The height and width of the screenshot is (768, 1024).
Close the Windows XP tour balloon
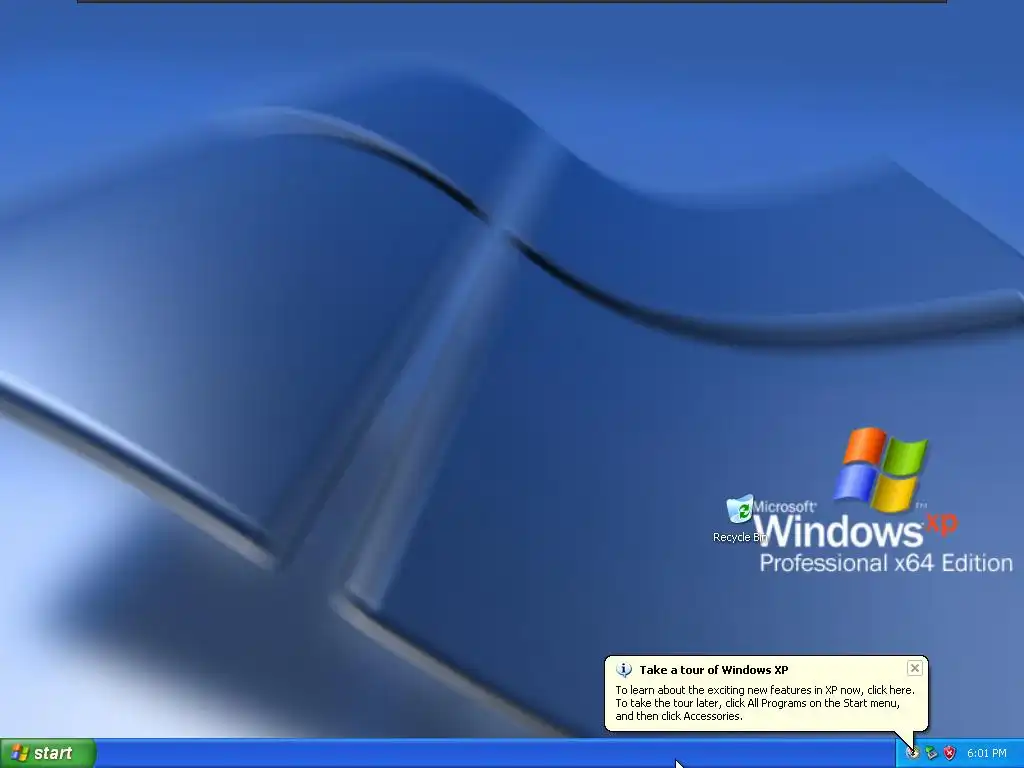(x=914, y=668)
